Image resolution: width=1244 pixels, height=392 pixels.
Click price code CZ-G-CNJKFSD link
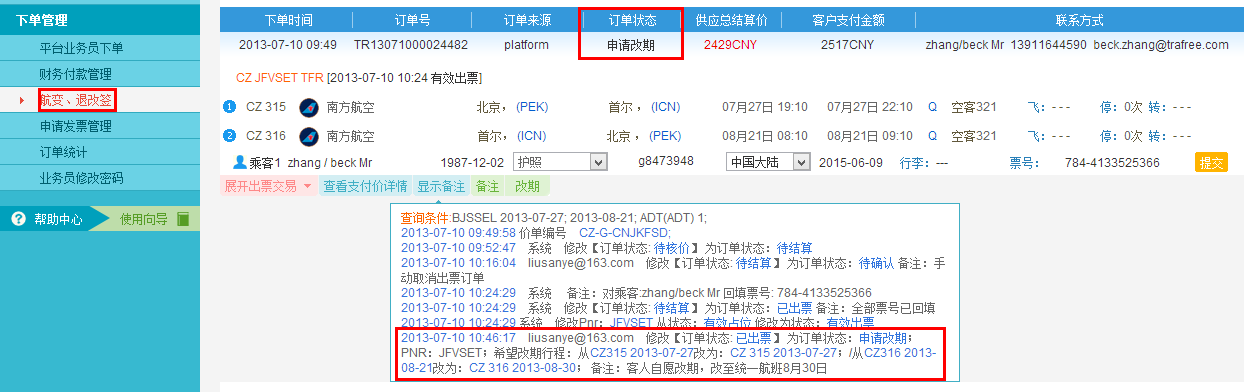[625, 232]
